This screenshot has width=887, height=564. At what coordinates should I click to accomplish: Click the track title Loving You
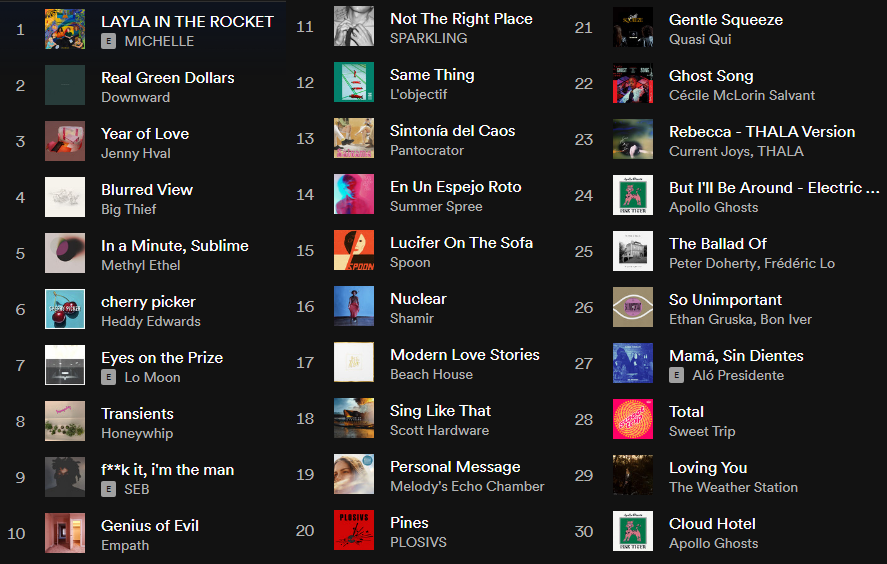[x=708, y=467]
